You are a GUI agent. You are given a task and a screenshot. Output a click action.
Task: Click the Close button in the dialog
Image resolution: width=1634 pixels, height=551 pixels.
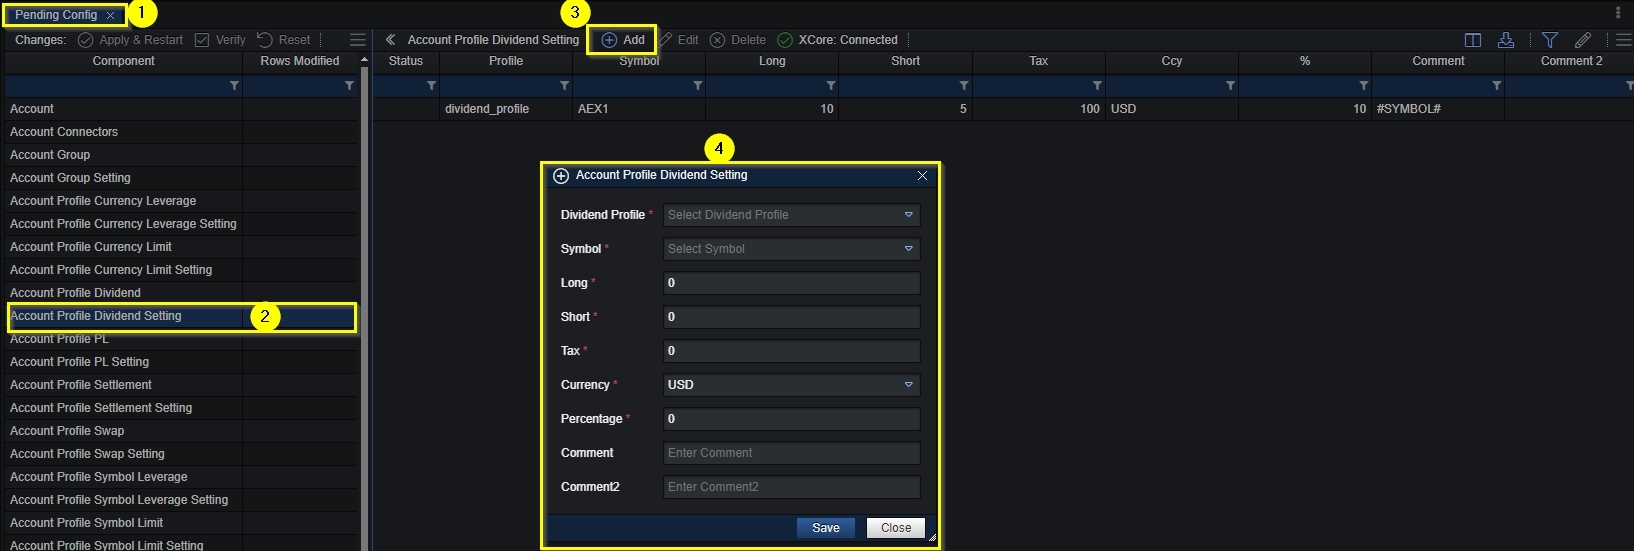click(x=896, y=528)
